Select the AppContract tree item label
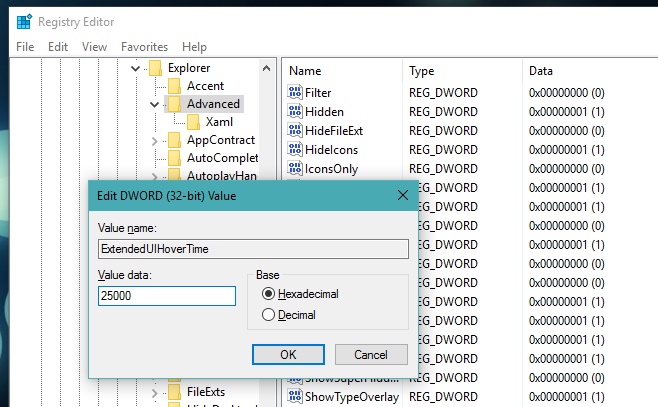 (x=221, y=140)
